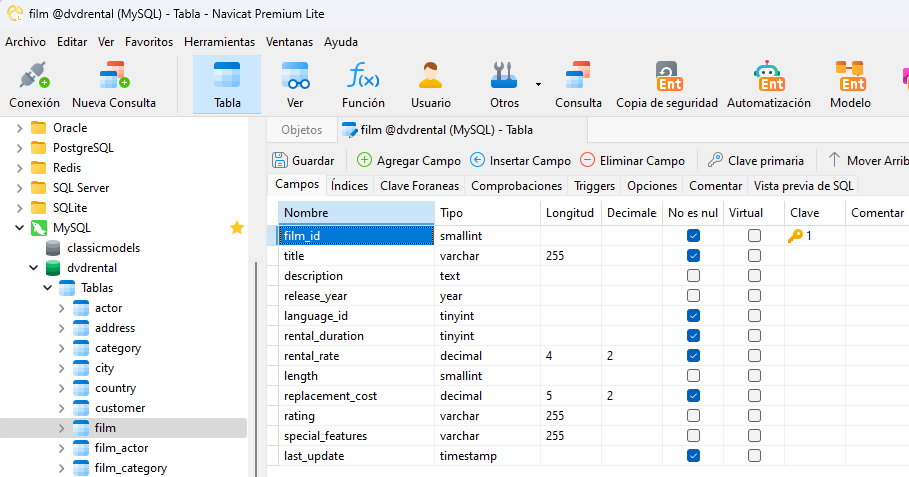Expand the SQL Server group
The width and height of the screenshot is (909, 477).
click(19, 188)
